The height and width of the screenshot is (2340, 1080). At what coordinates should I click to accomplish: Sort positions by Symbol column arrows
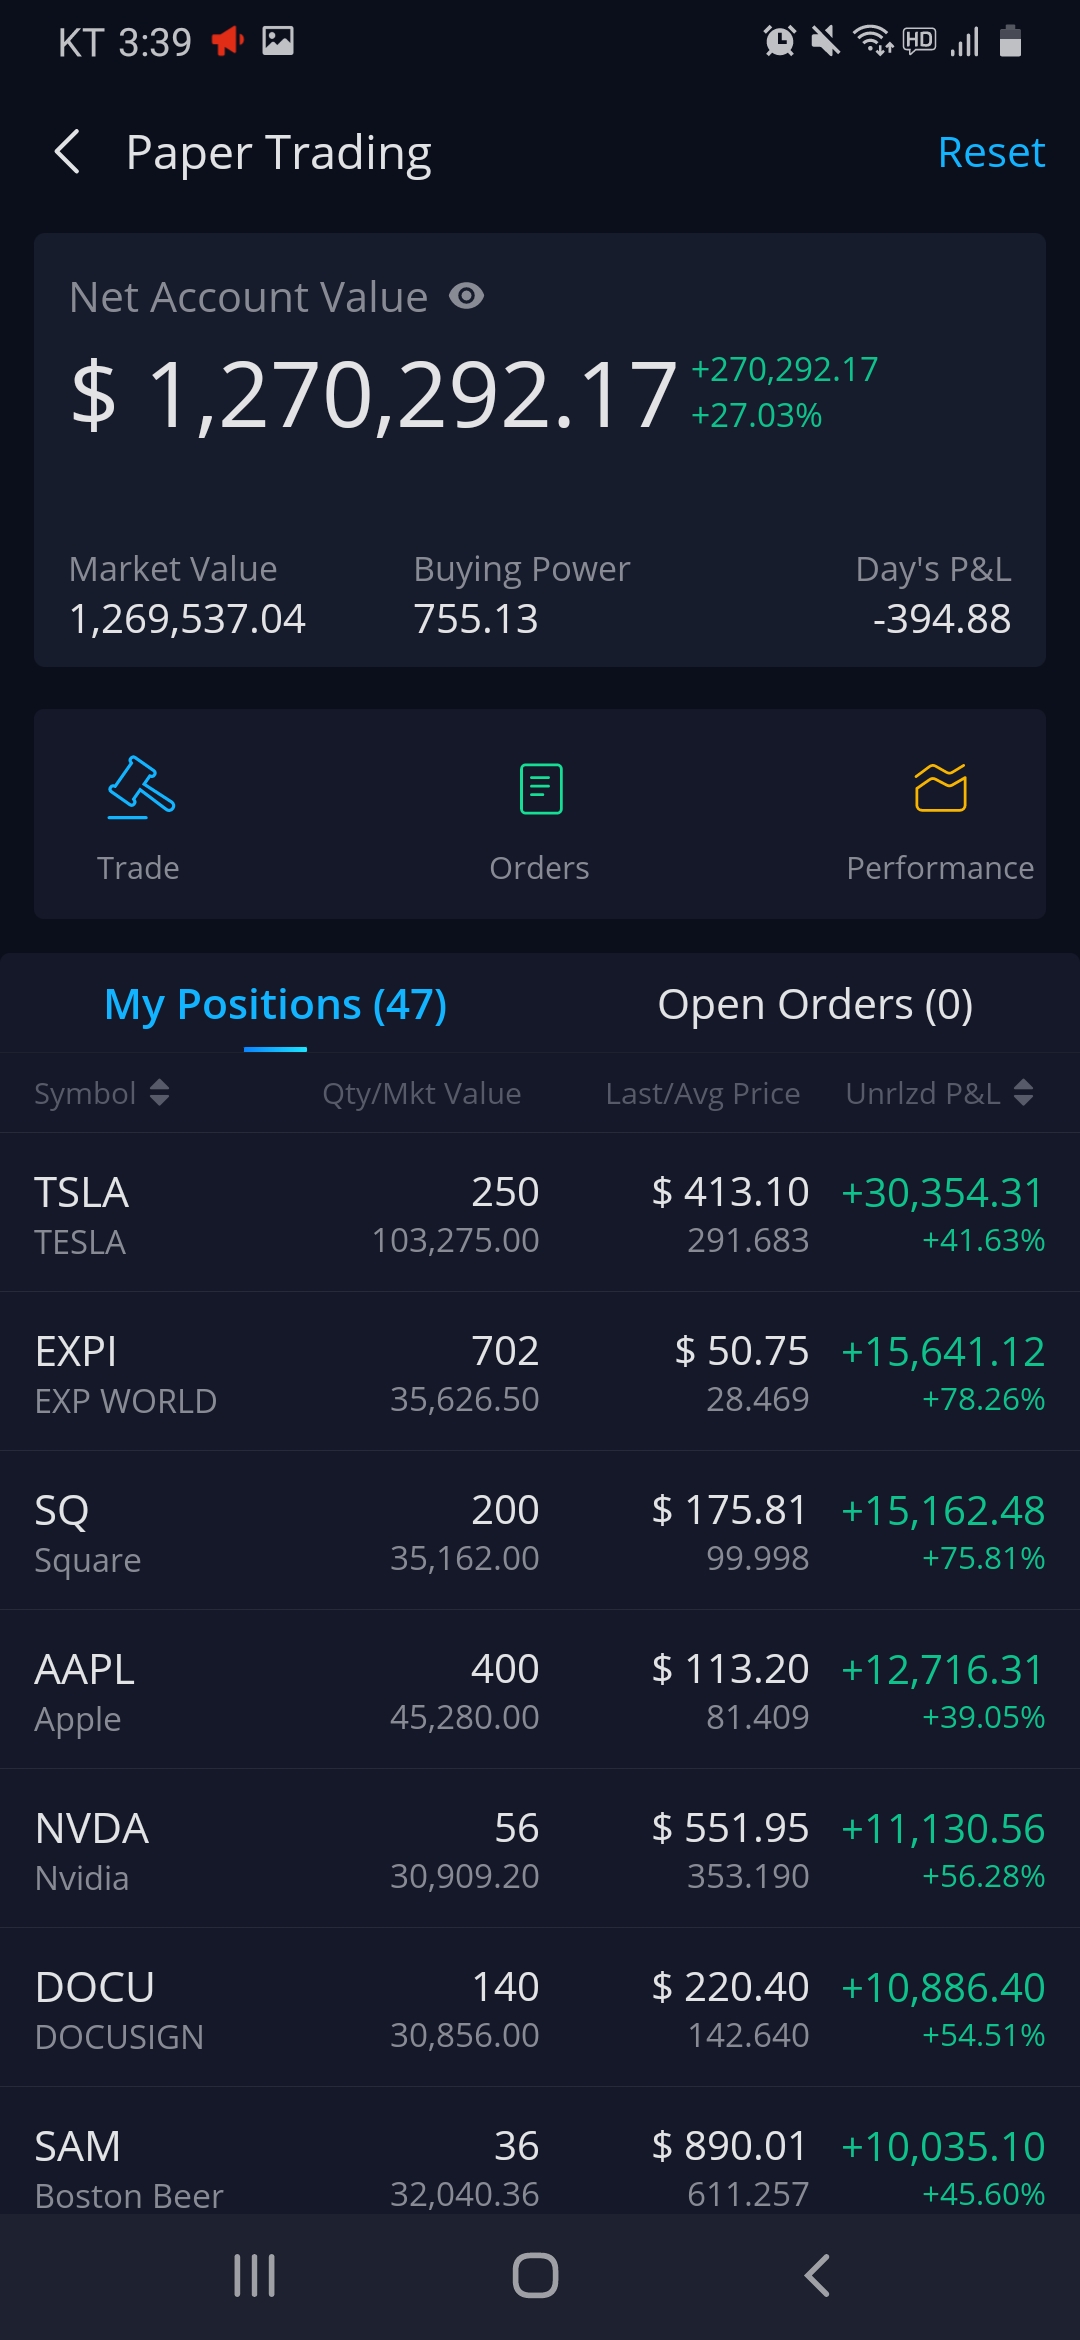coord(159,1092)
